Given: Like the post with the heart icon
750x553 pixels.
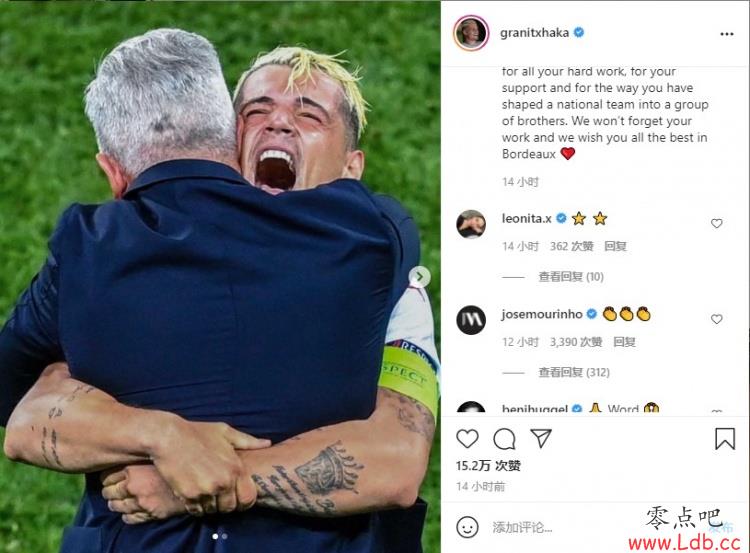Looking at the screenshot, I should [x=467, y=439].
